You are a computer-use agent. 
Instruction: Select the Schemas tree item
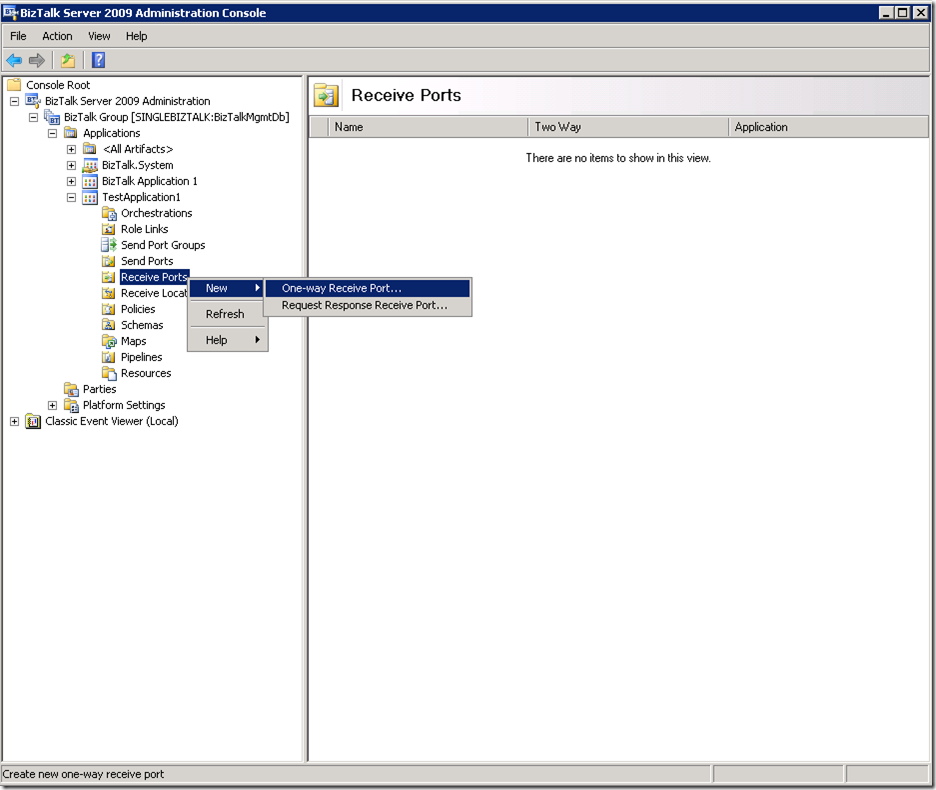click(x=142, y=325)
